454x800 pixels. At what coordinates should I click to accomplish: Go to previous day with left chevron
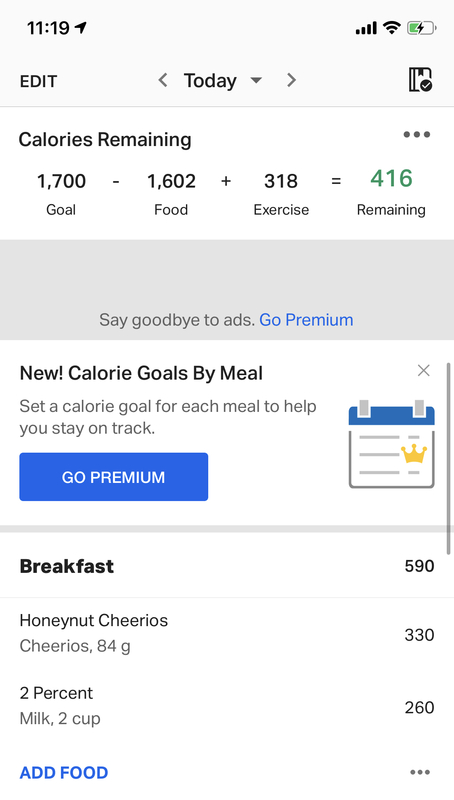pyautogui.click(x=163, y=80)
